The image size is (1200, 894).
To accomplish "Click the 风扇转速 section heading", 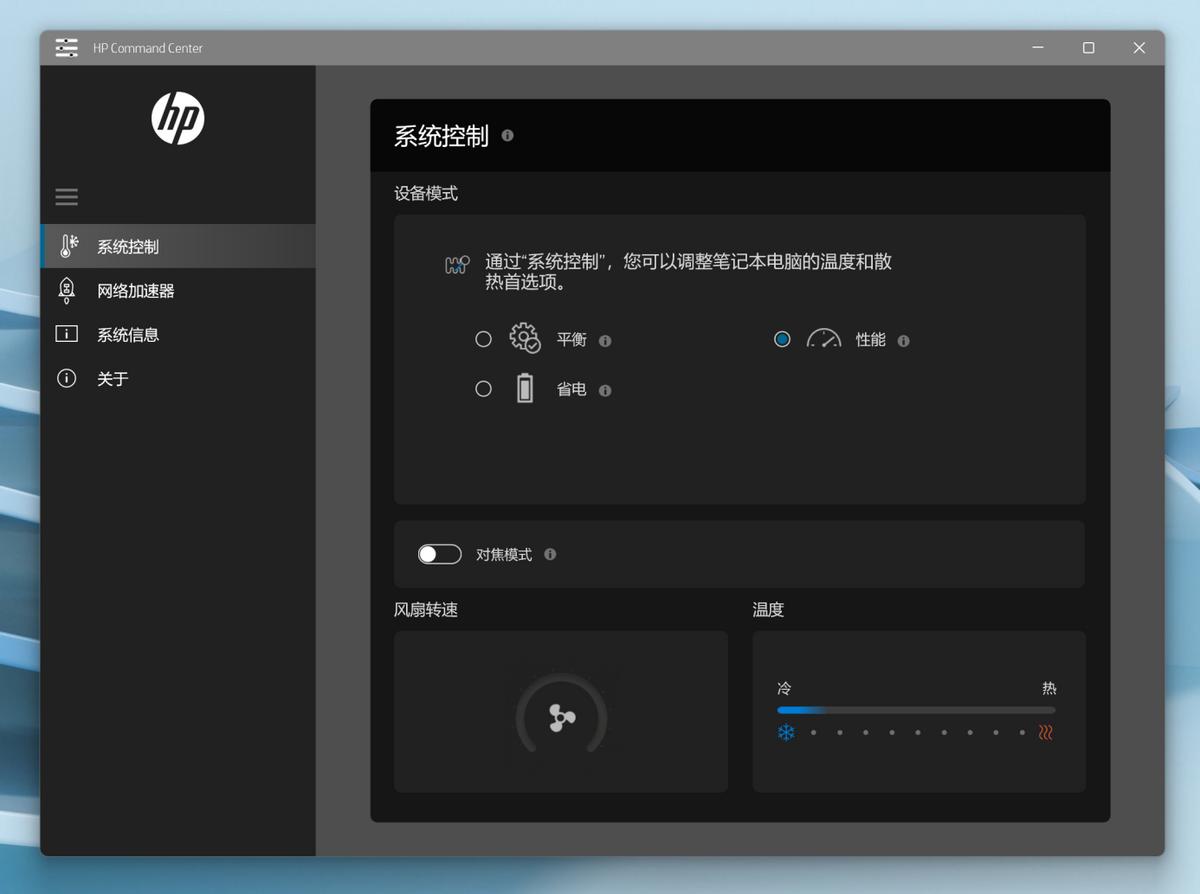I will [426, 609].
